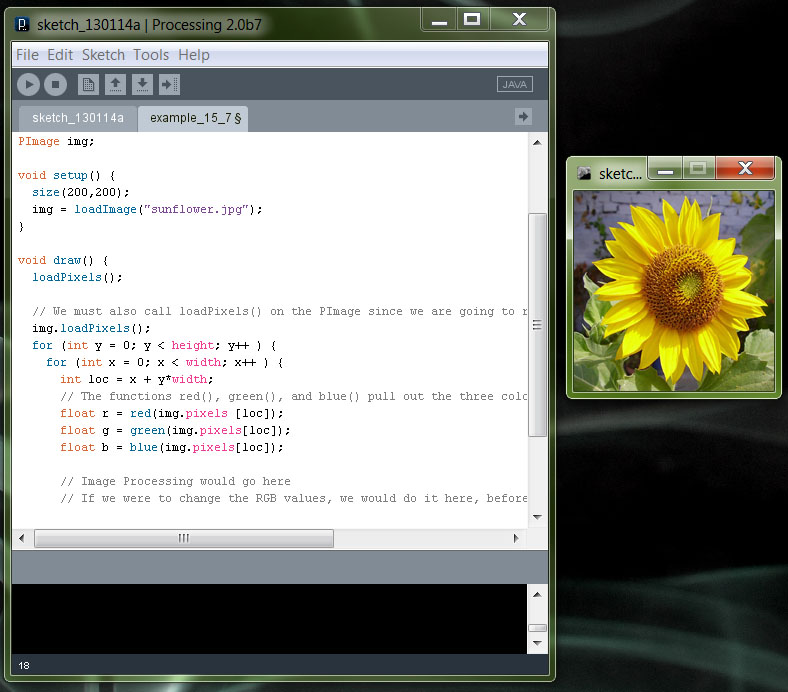Image resolution: width=788 pixels, height=692 pixels.
Task: Click the sunflower image in sketch window
Action: point(673,290)
